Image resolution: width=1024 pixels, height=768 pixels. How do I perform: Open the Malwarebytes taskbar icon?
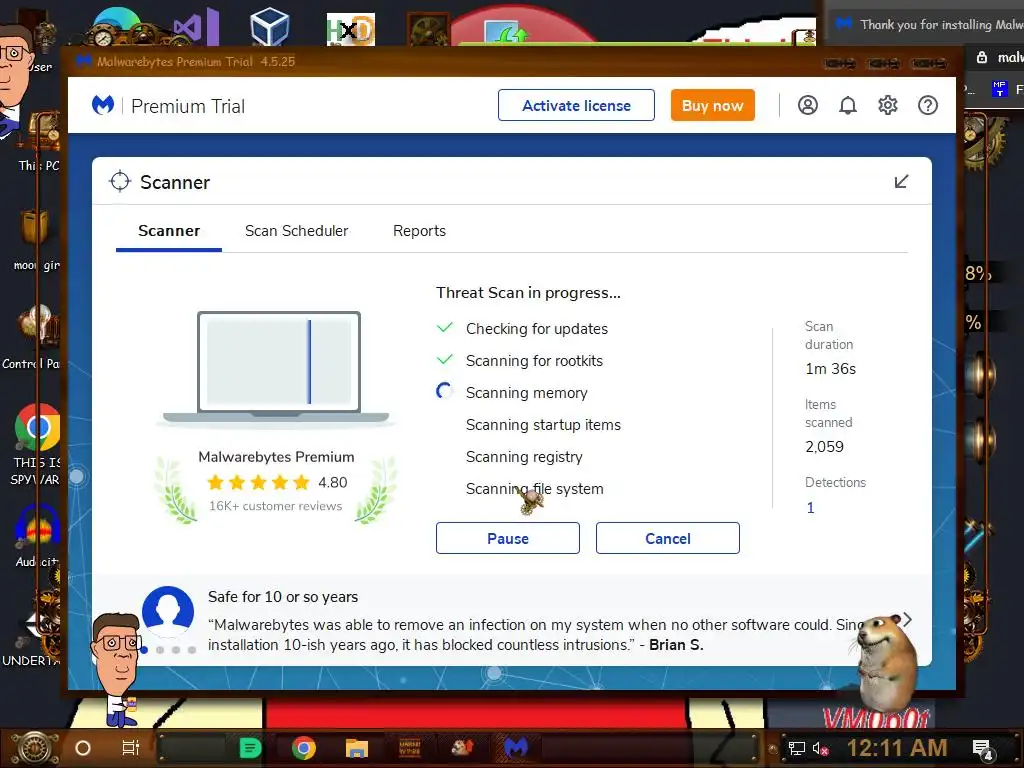pos(515,747)
